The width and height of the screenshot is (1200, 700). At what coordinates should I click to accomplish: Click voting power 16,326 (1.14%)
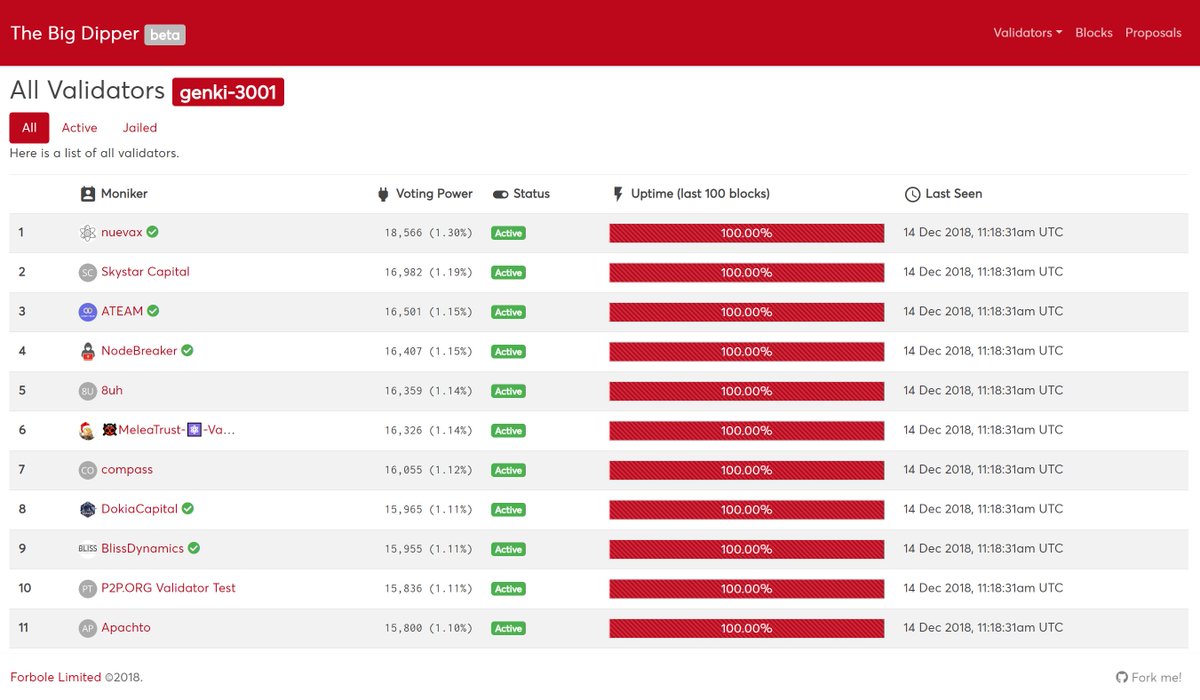click(x=428, y=430)
